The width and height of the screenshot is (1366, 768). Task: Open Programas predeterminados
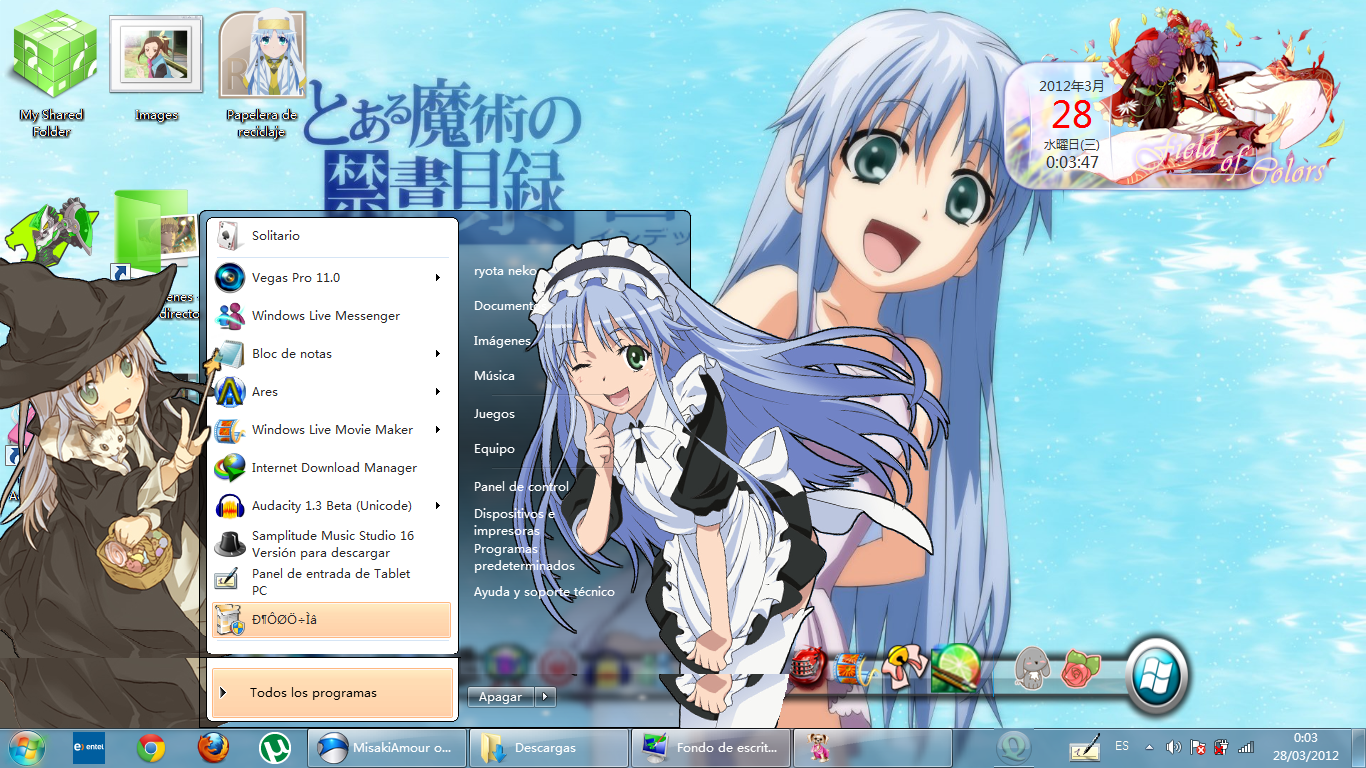(524, 557)
